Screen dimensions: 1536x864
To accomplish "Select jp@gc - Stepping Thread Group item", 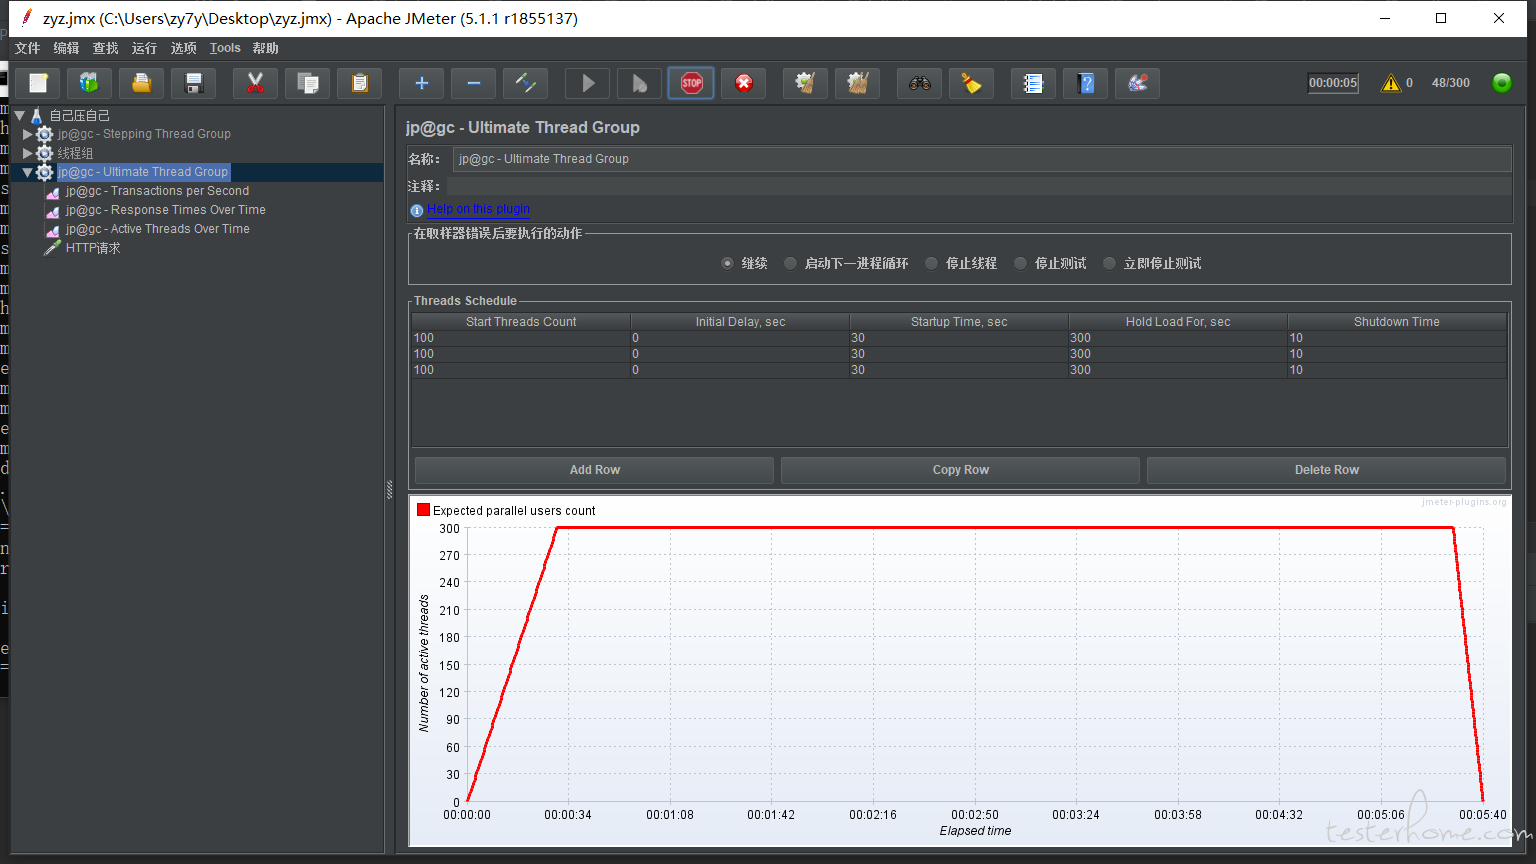I will tap(144, 134).
